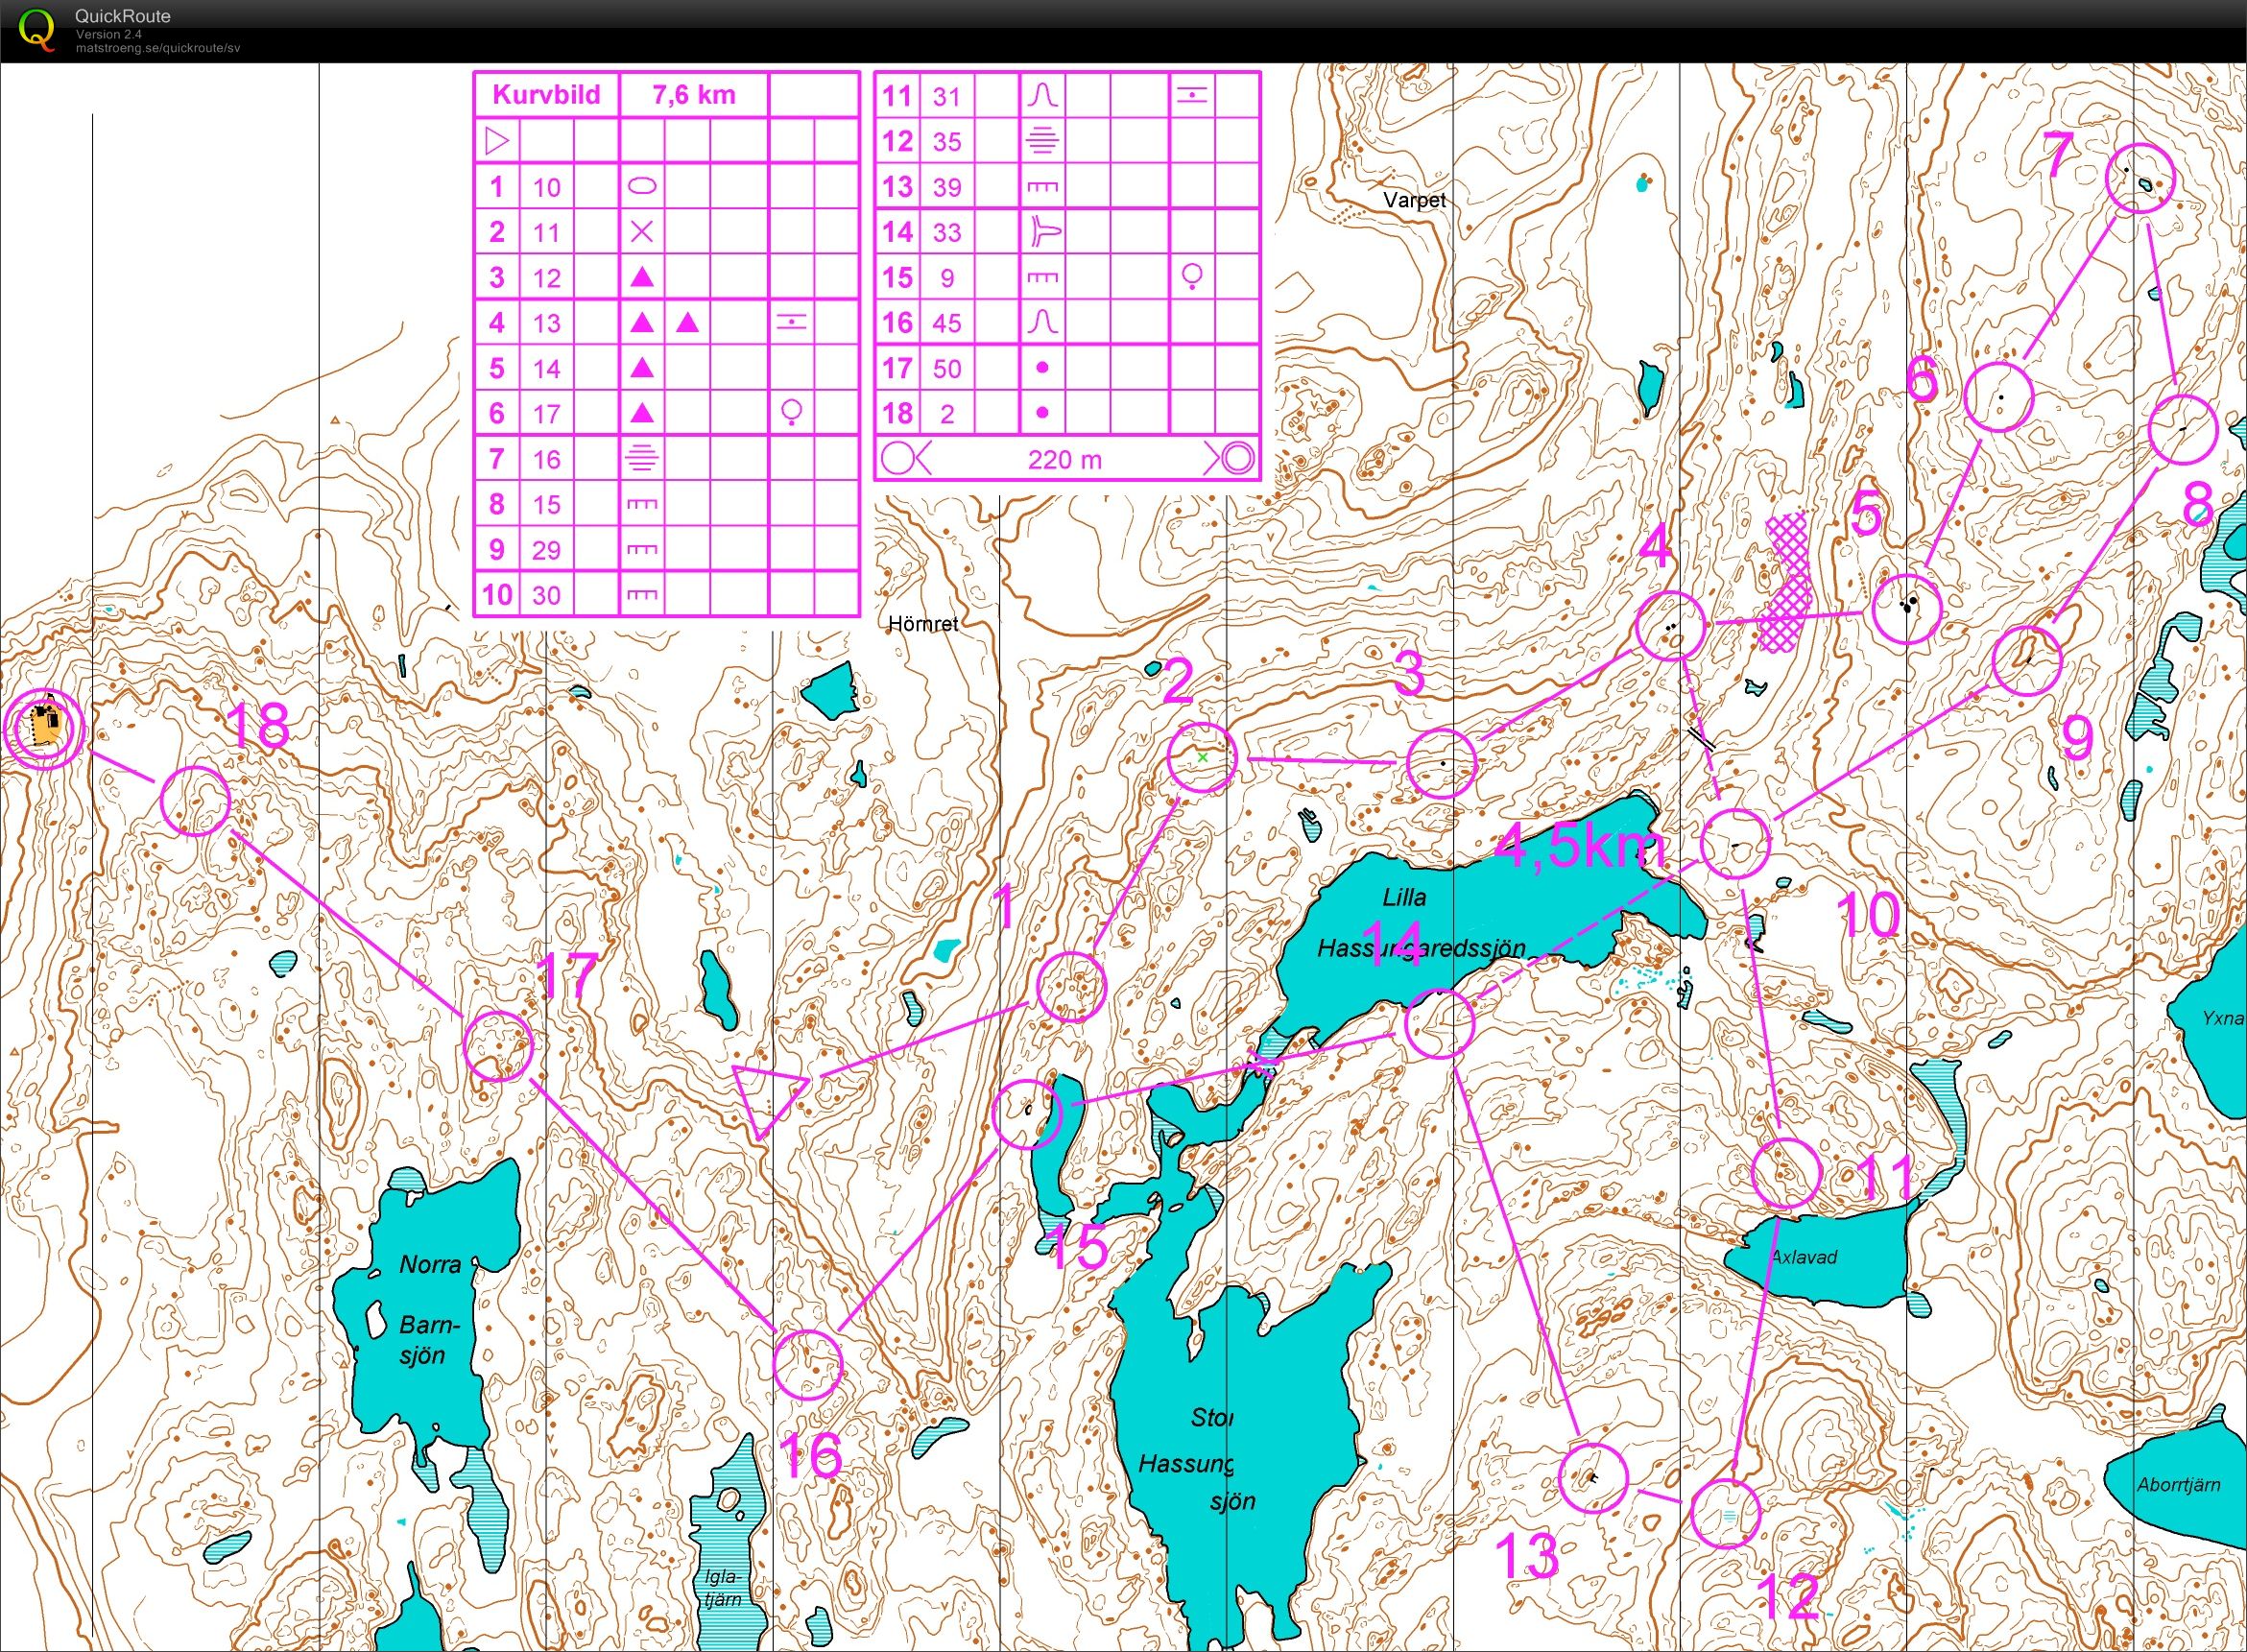Click the cliff symbol in row 8
The height and width of the screenshot is (1652, 2247).
coord(642,504)
